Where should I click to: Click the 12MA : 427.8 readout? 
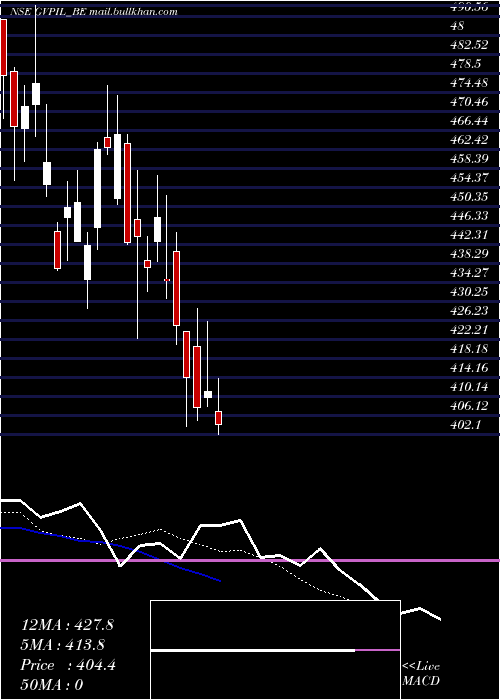coord(67,625)
